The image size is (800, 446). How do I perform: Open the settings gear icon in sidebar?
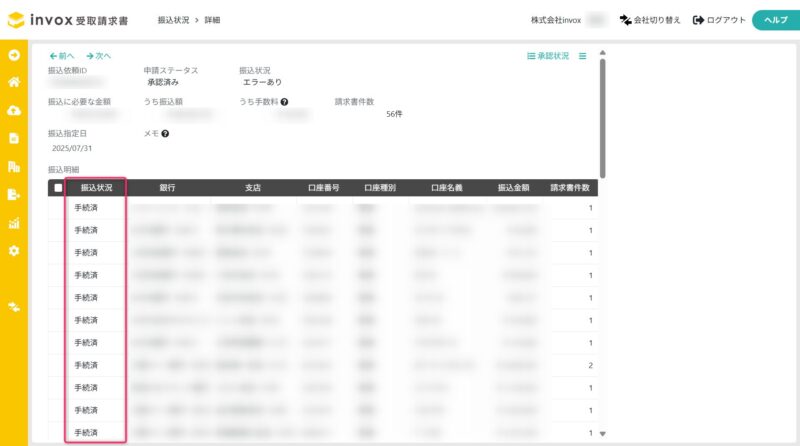click(14, 251)
